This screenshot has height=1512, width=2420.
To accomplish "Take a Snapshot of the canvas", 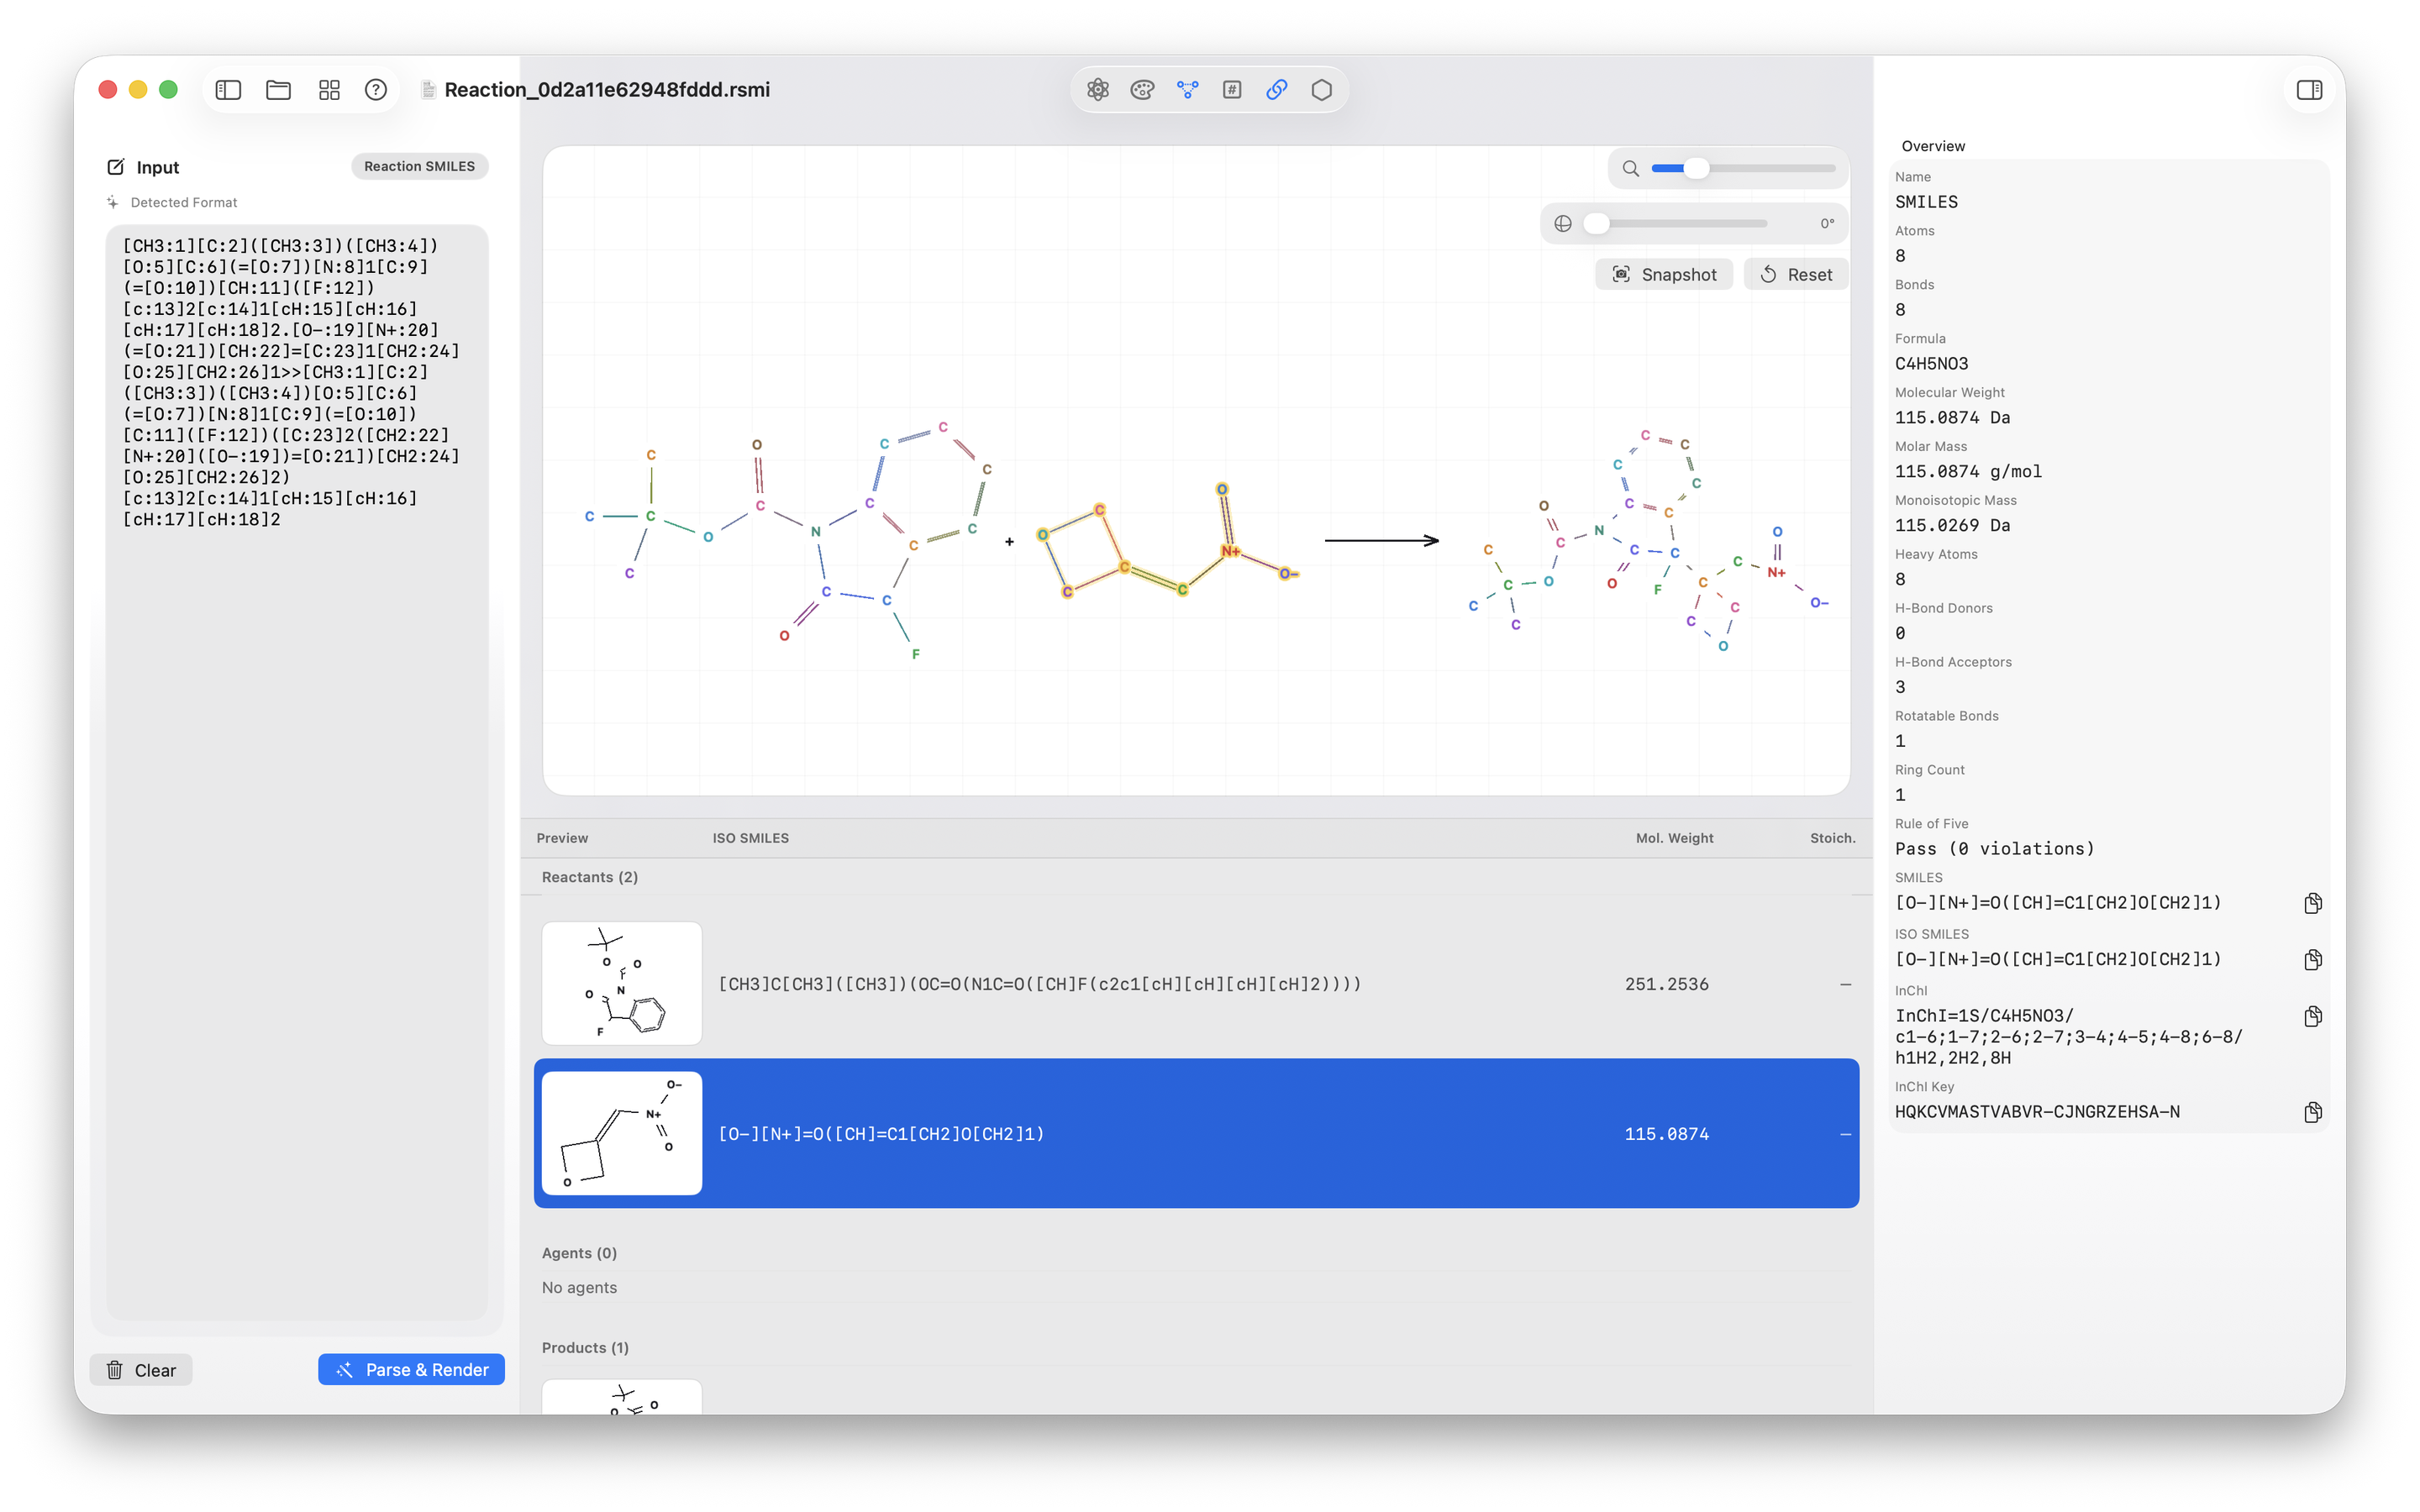I will 1664,274.
